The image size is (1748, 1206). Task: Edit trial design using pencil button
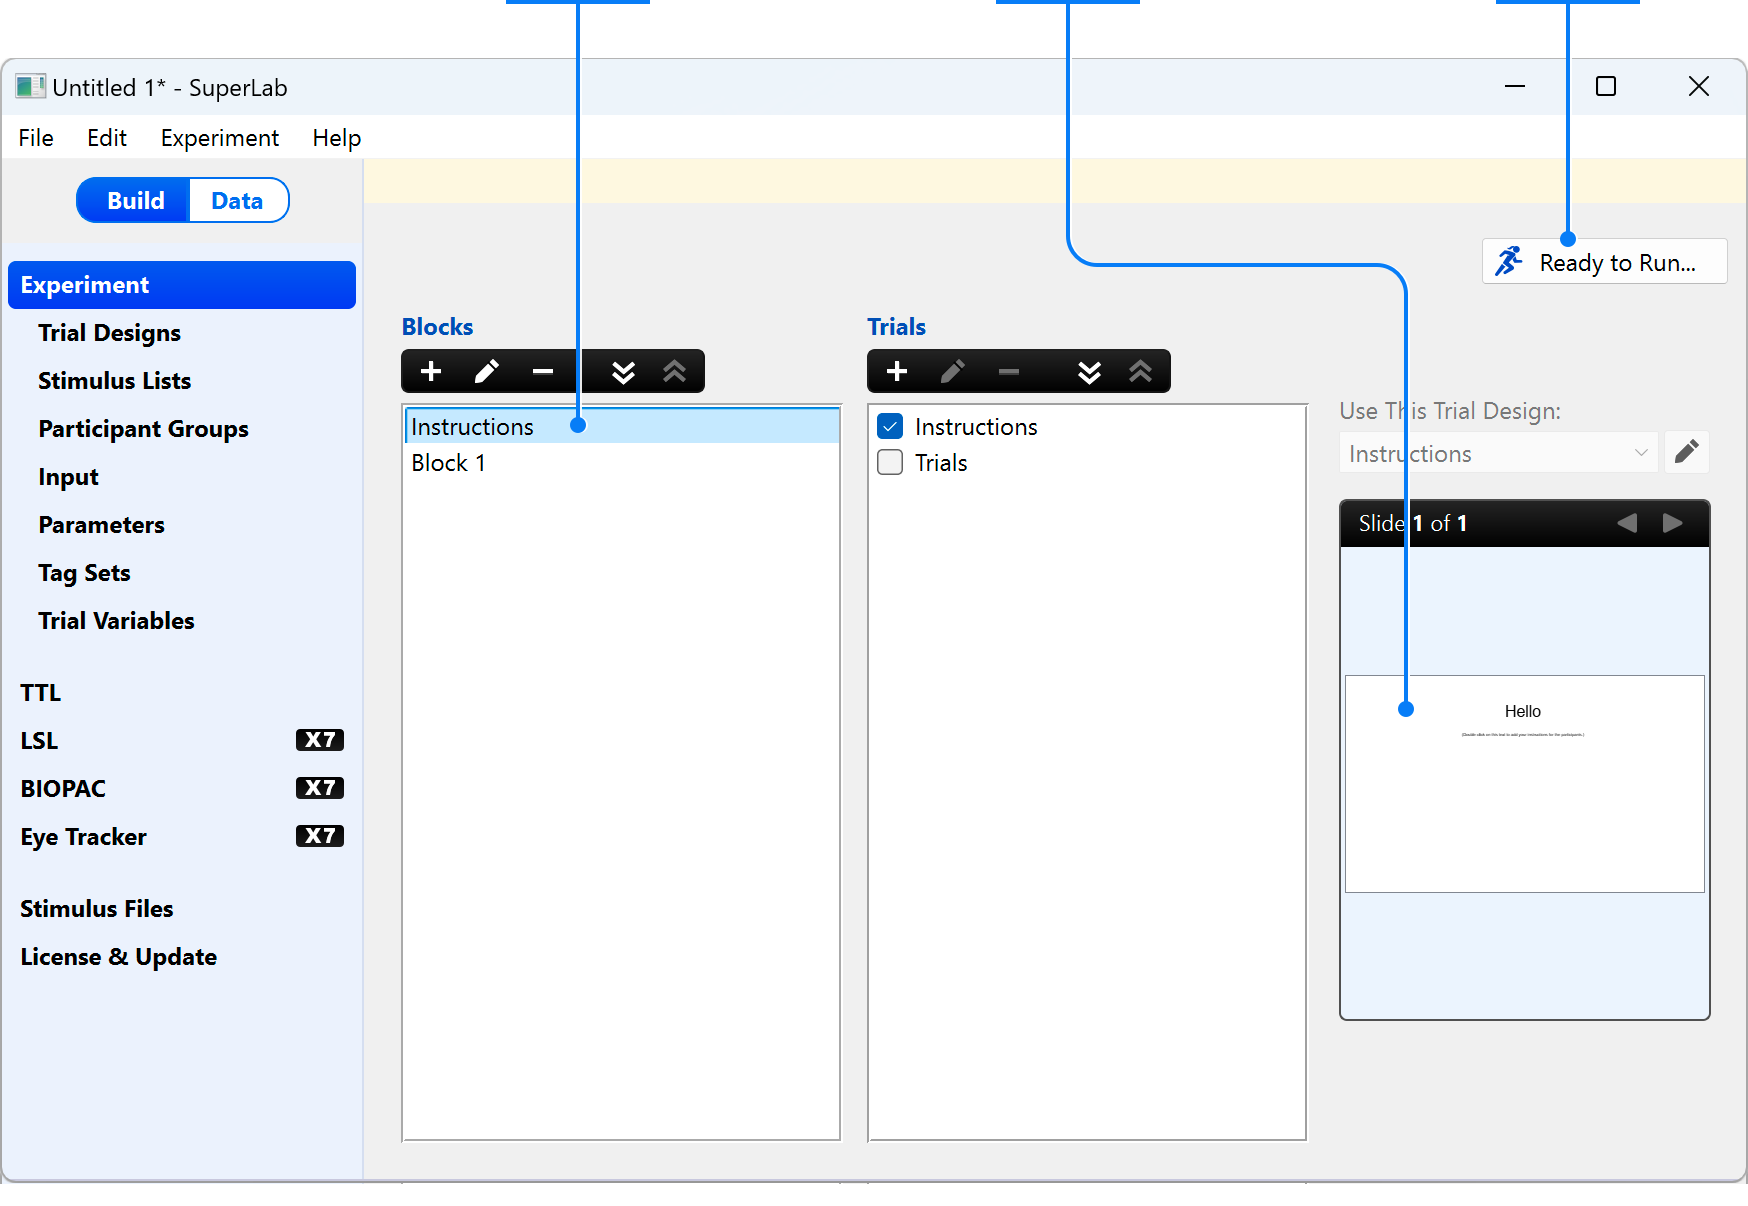tap(1686, 452)
